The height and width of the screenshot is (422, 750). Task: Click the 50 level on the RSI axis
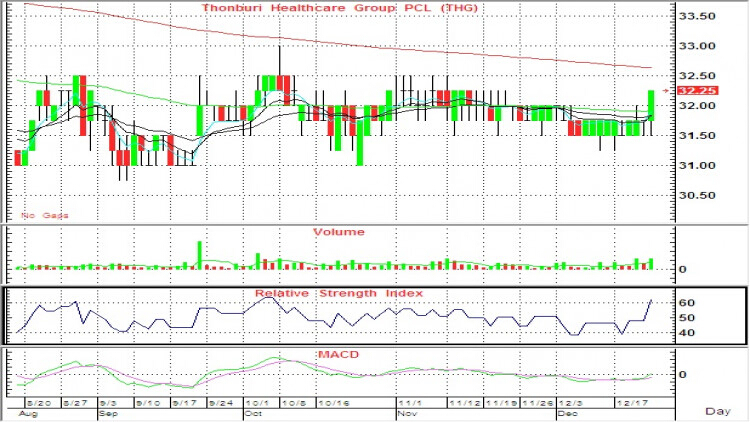click(687, 318)
